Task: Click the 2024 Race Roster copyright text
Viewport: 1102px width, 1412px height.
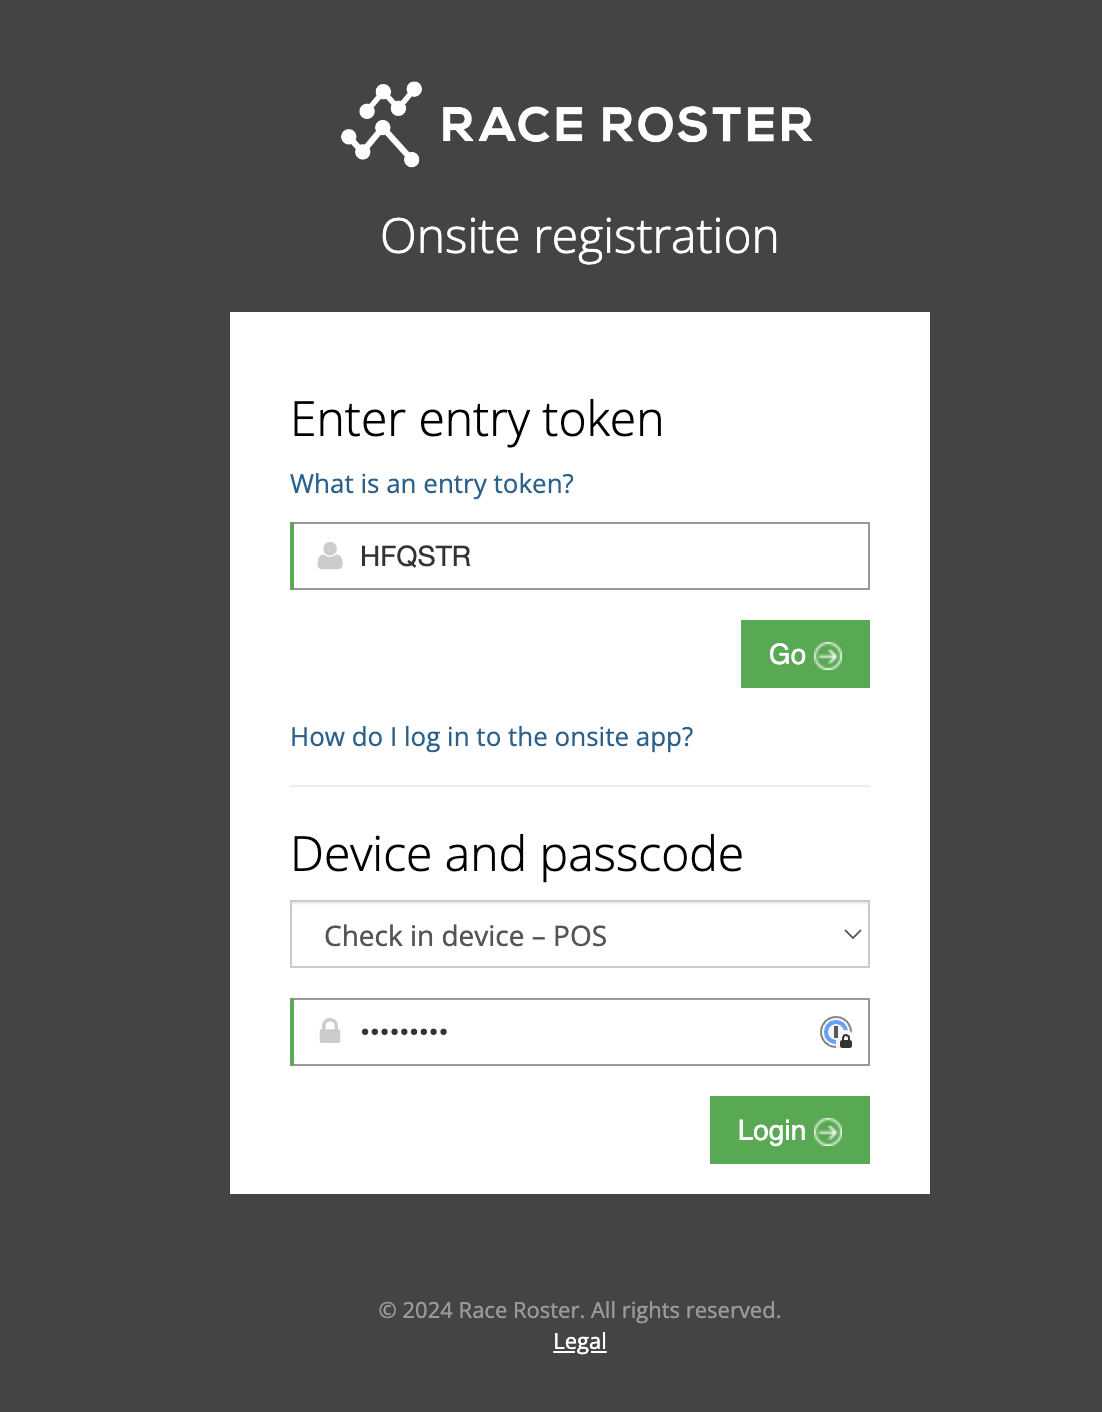Action: [579, 1310]
